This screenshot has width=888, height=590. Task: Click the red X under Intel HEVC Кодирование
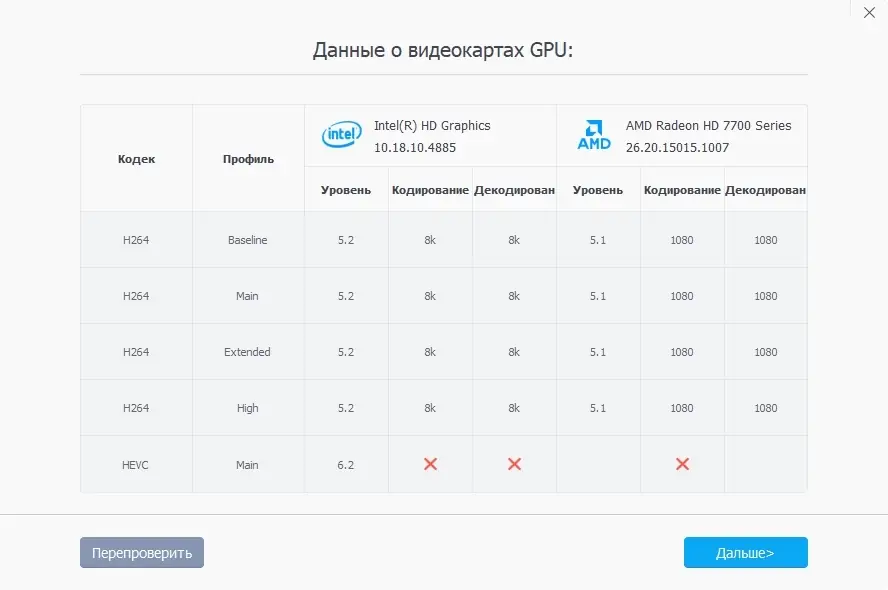(430, 464)
